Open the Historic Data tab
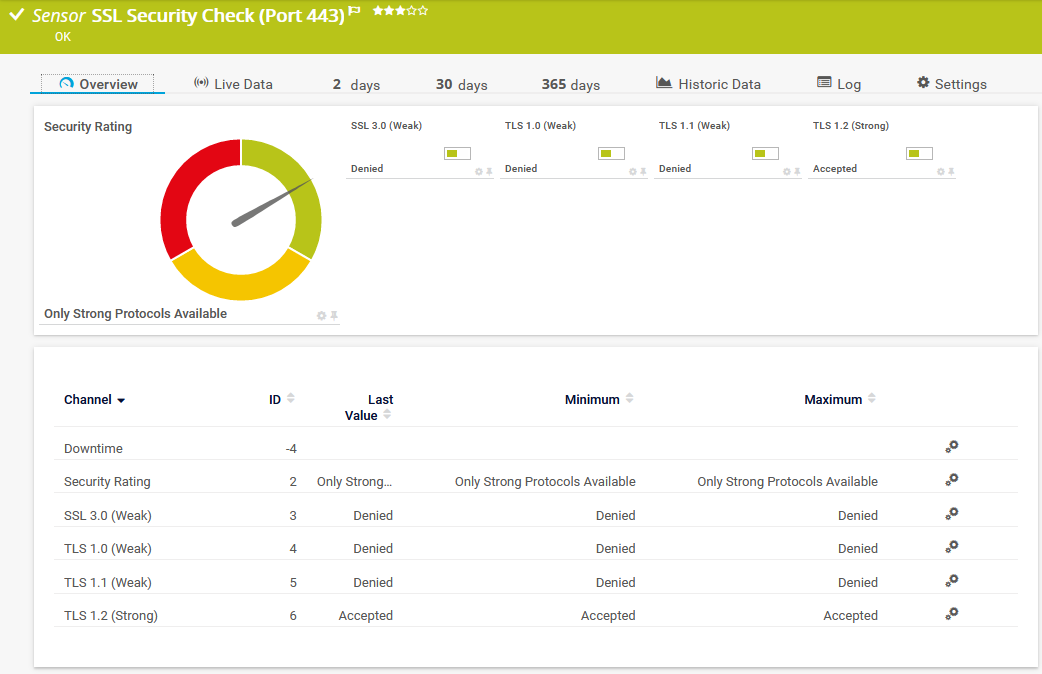 [708, 84]
